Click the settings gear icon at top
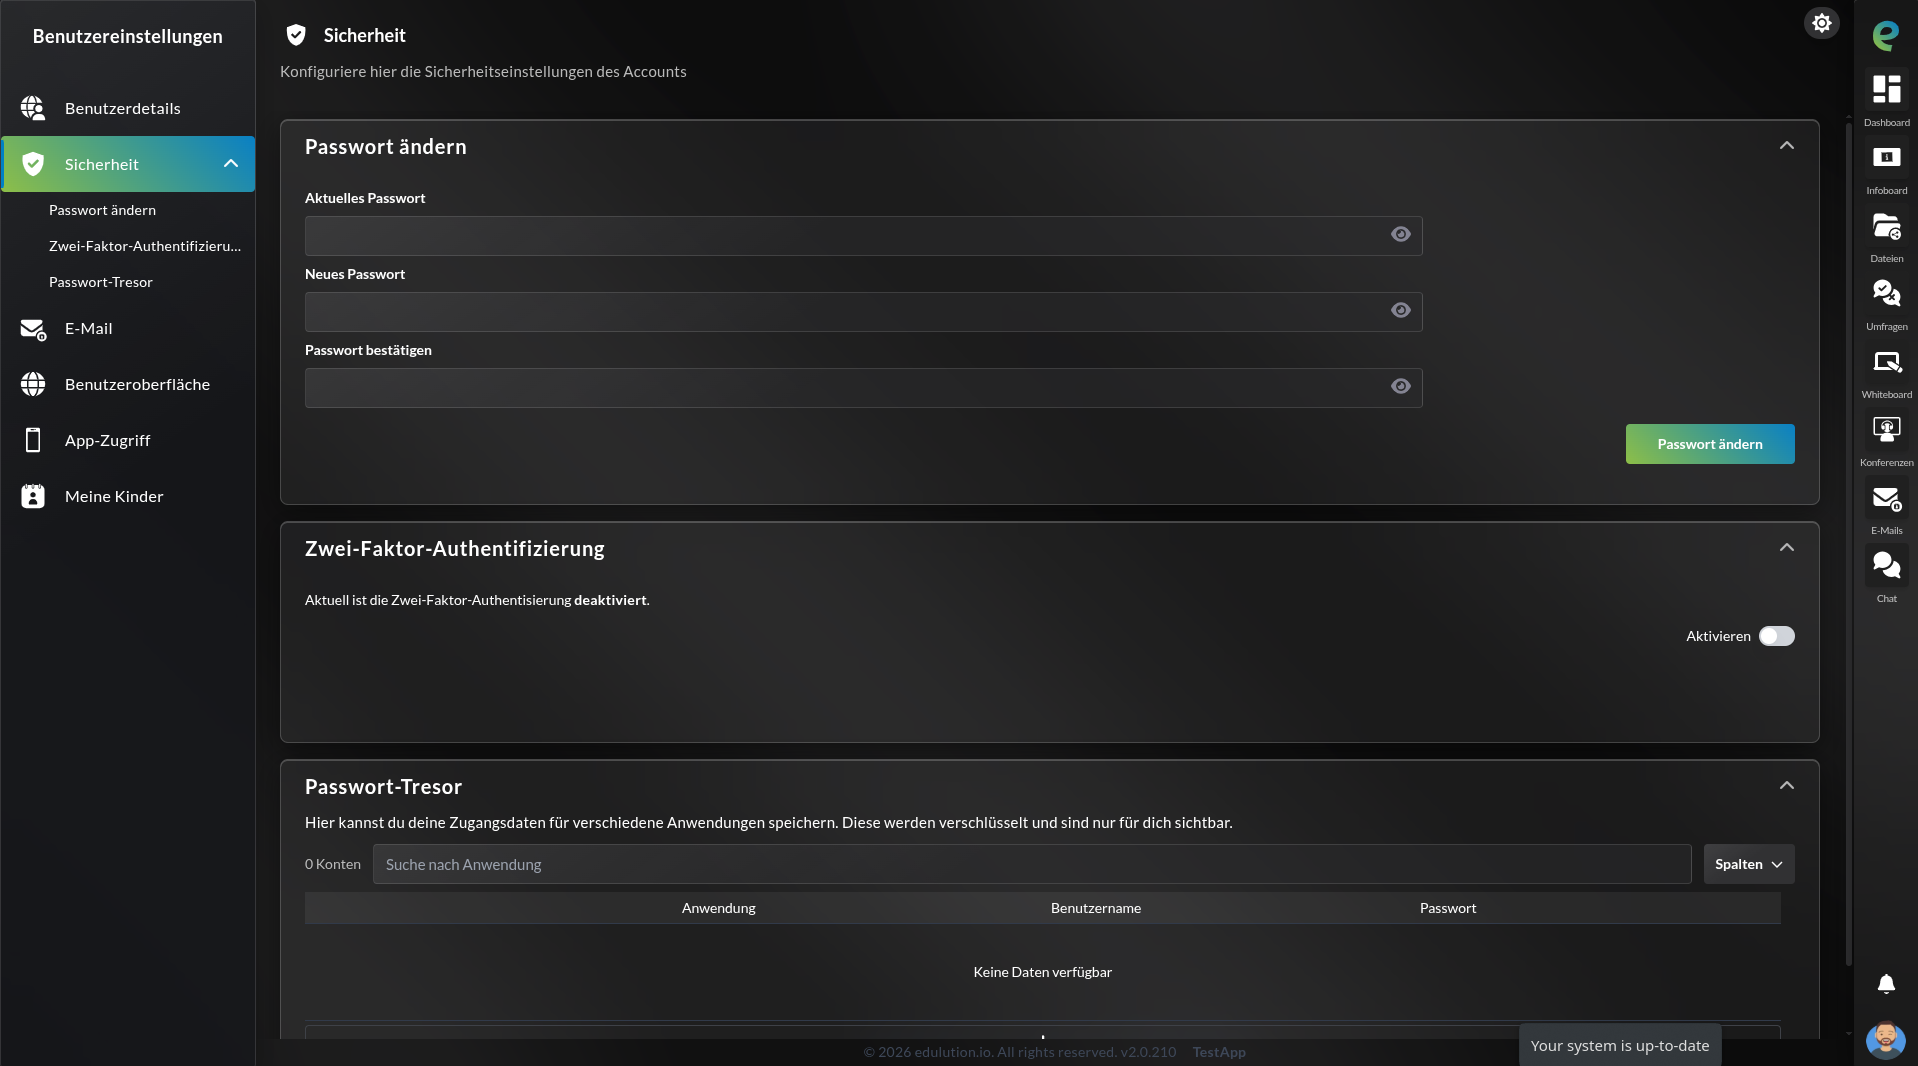The width and height of the screenshot is (1918, 1066). pyautogui.click(x=1822, y=23)
